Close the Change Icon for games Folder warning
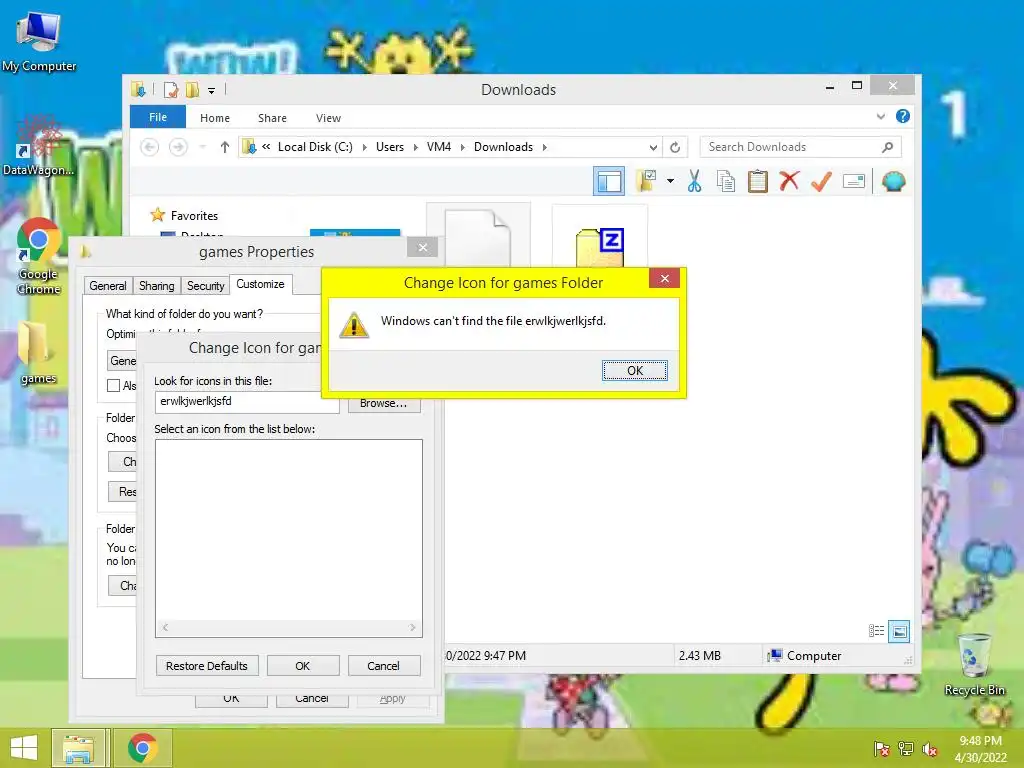 [x=664, y=279]
